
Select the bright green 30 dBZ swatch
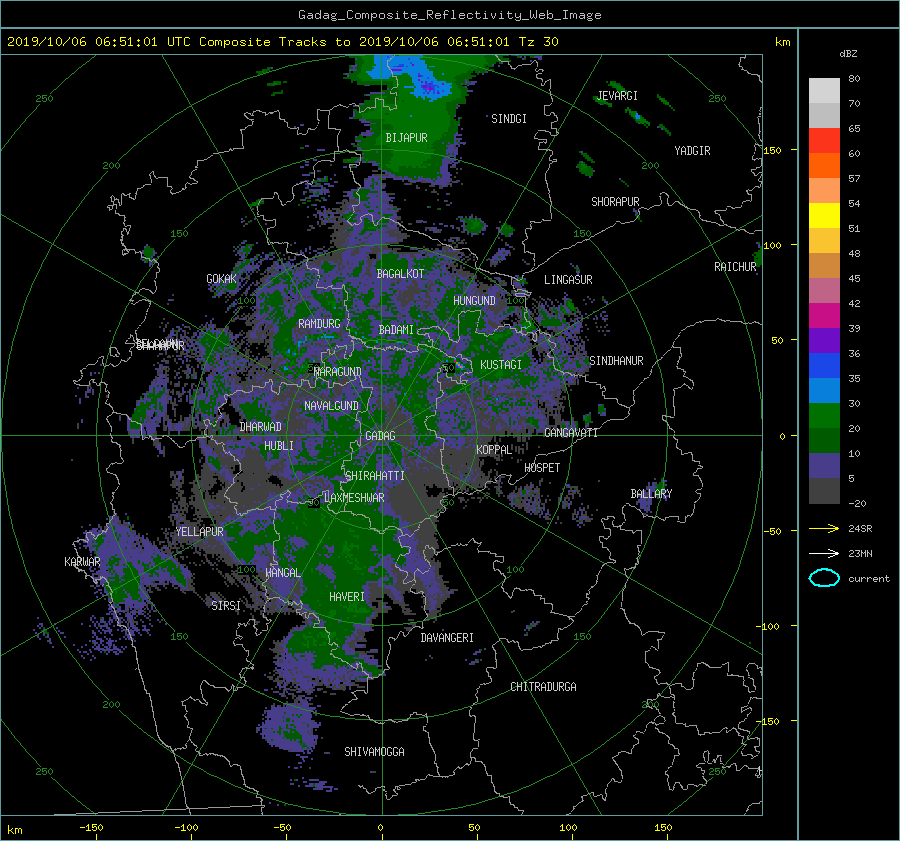coord(824,416)
